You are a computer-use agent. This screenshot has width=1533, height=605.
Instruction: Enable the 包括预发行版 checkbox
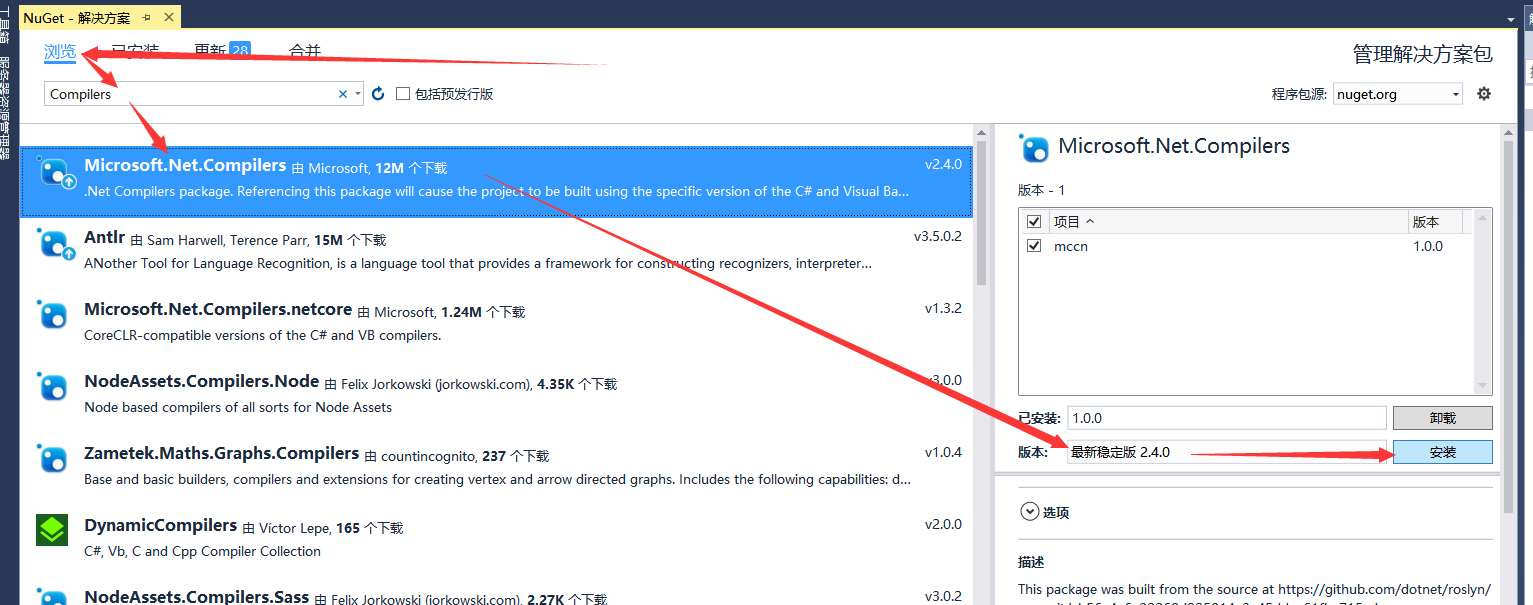point(404,92)
